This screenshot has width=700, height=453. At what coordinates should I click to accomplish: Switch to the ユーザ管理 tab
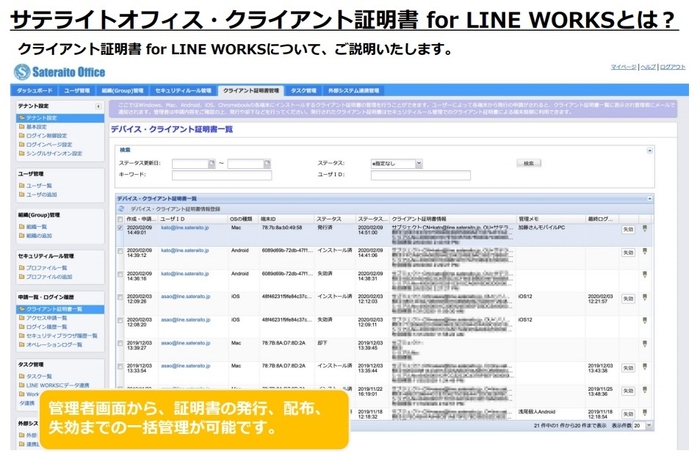point(76,90)
